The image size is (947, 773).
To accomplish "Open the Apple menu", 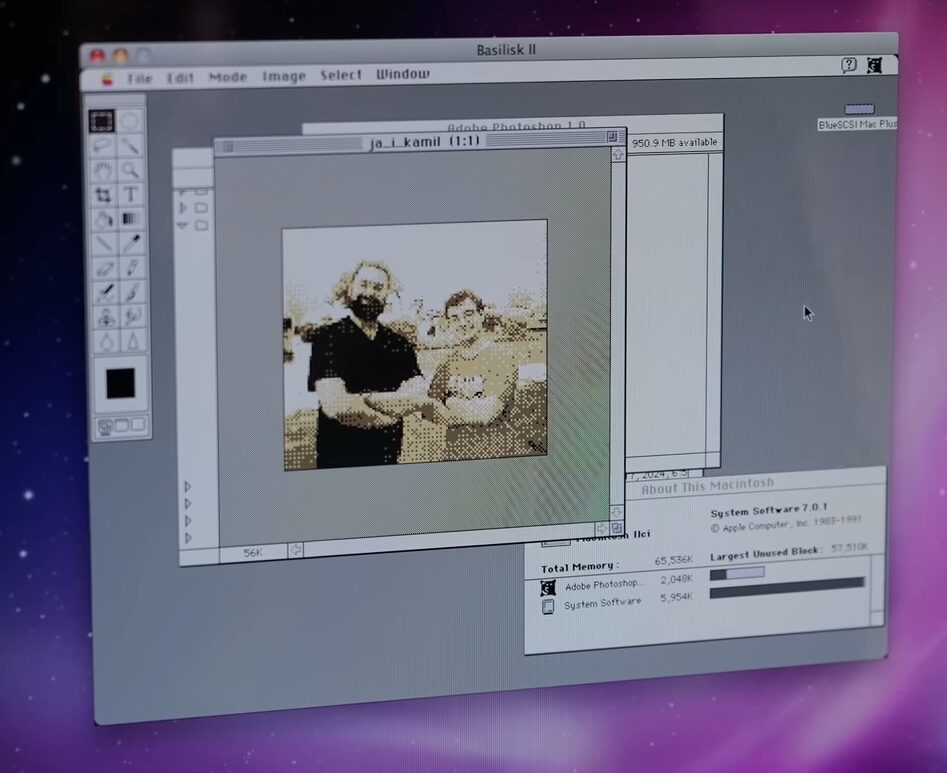I will pyautogui.click(x=107, y=79).
